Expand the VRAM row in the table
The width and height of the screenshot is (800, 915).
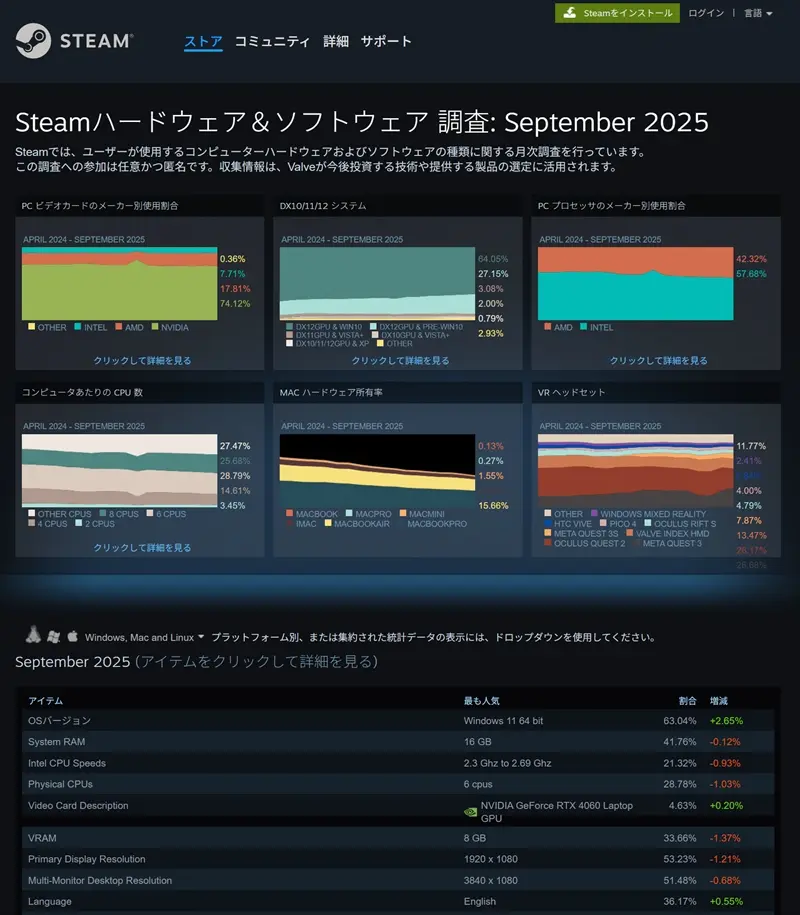pyautogui.click(x=44, y=838)
